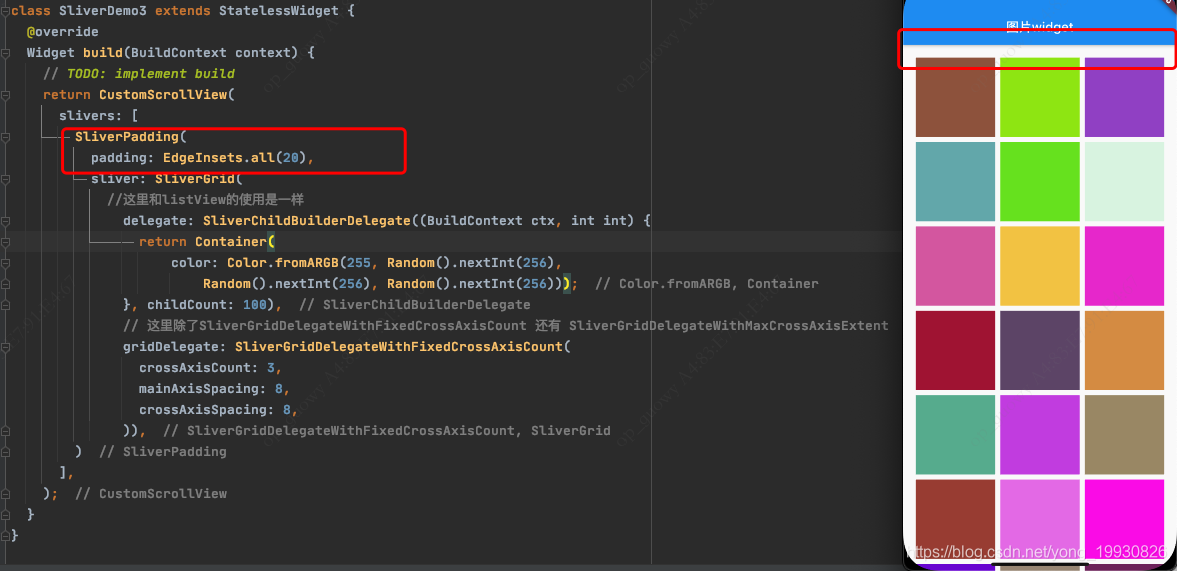Tap the violet tile beside the sea green tile
Screen dimensions: 1177x571
click(x=1040, y=434)
